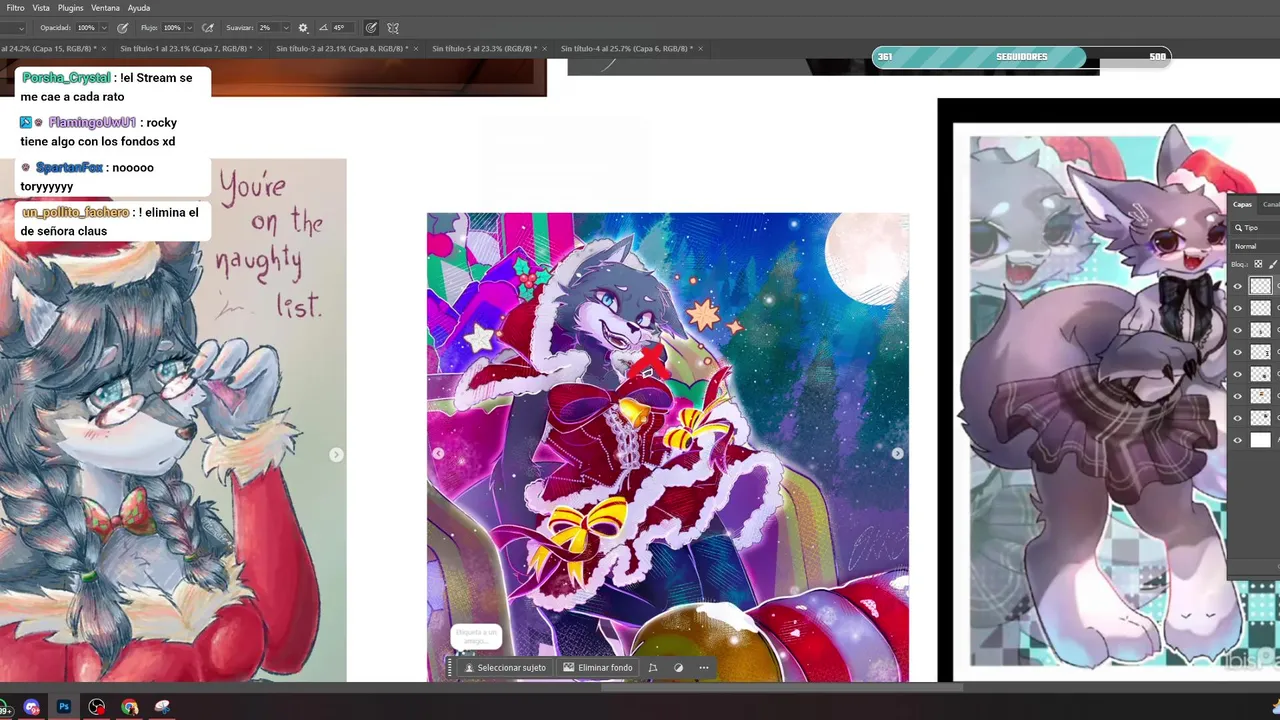Toggle visibility of fifth layer
The width and height of the screenshot is (1280, 720).
pyautogui.click(x=1237, y=374)
